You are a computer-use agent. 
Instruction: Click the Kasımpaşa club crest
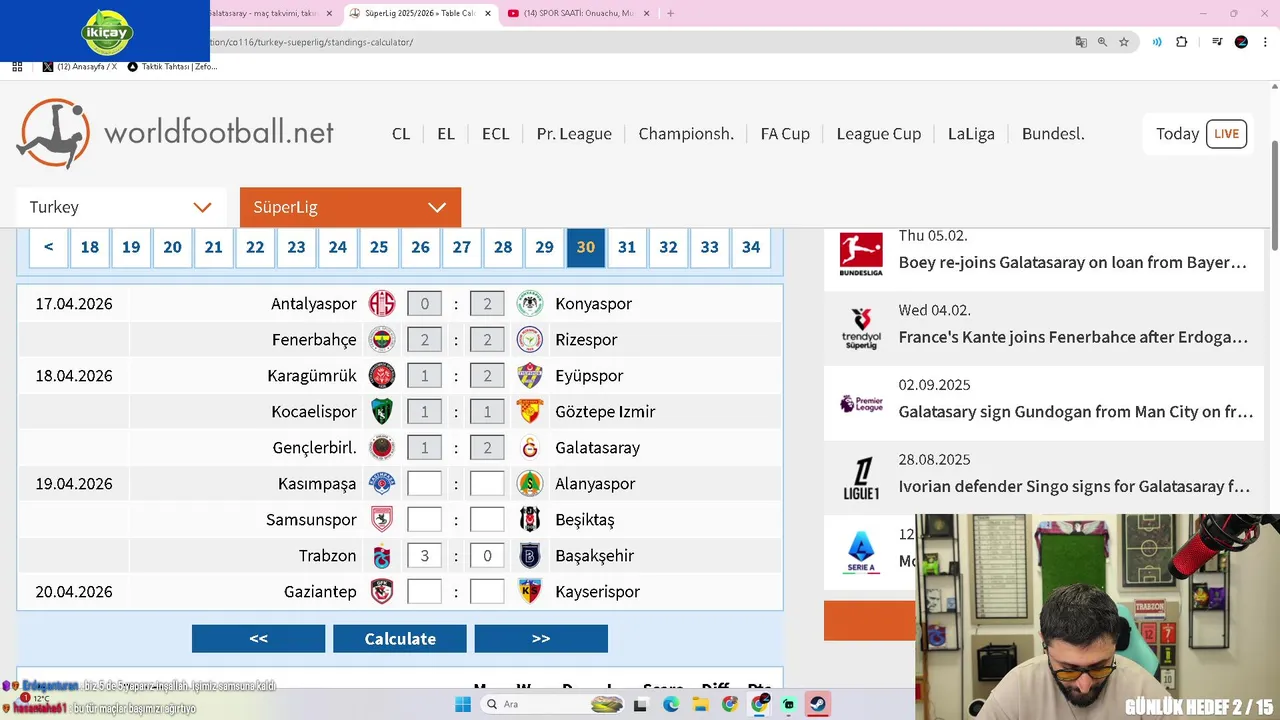pos(382,483)
